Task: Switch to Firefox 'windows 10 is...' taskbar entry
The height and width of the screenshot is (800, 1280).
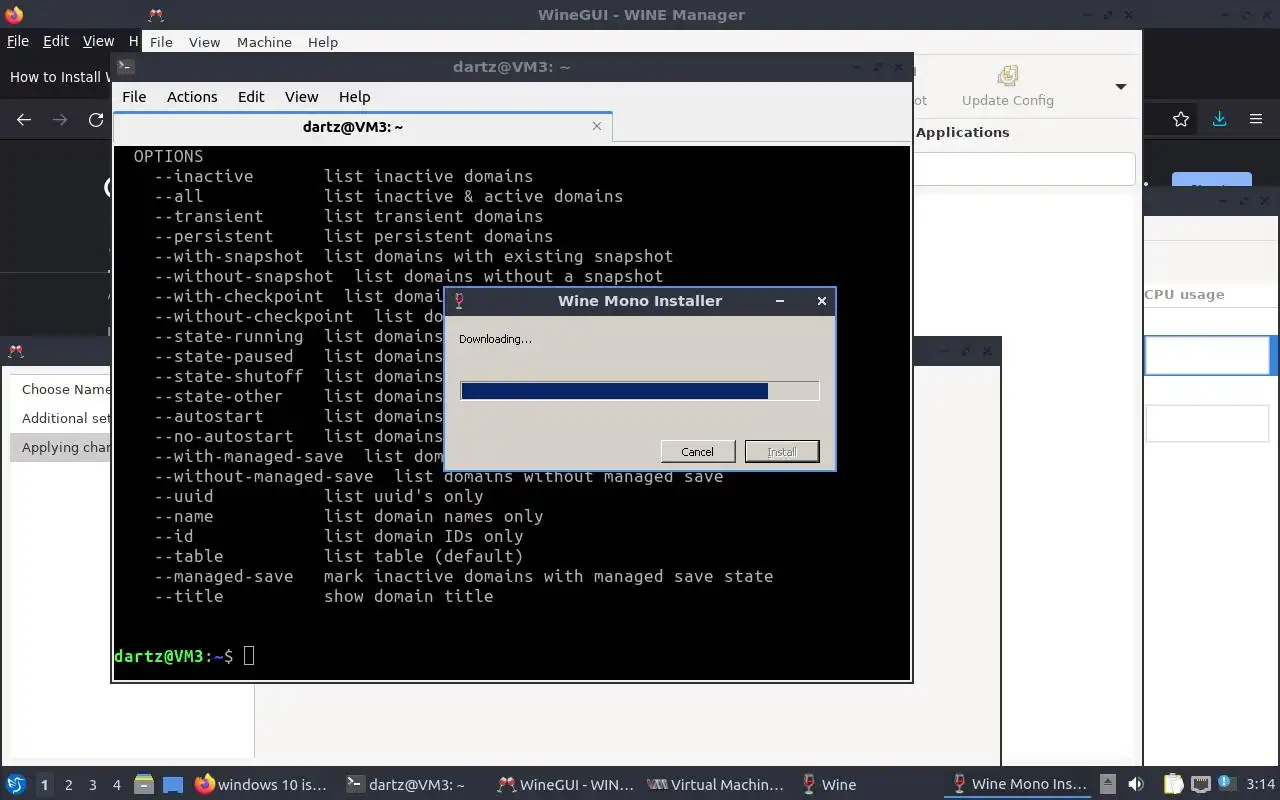Action: 260,785
